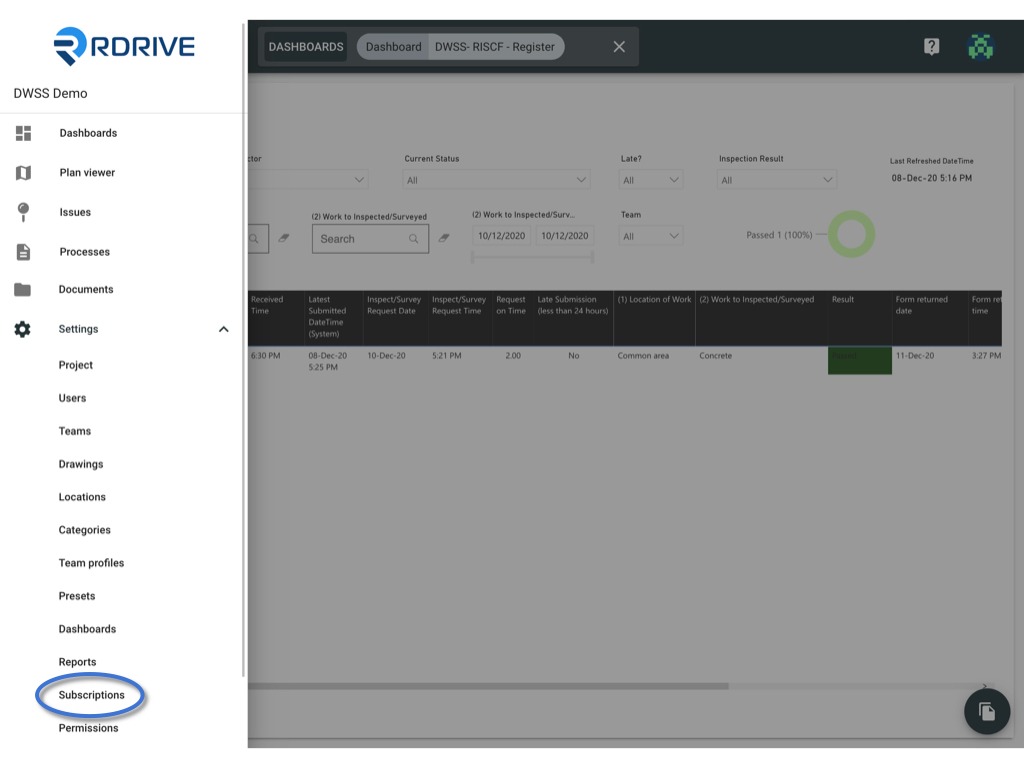Viewport: 1024px width, 768px height.
Task: Open the Inspection Result dropdown
Action: tap(776, 180)
